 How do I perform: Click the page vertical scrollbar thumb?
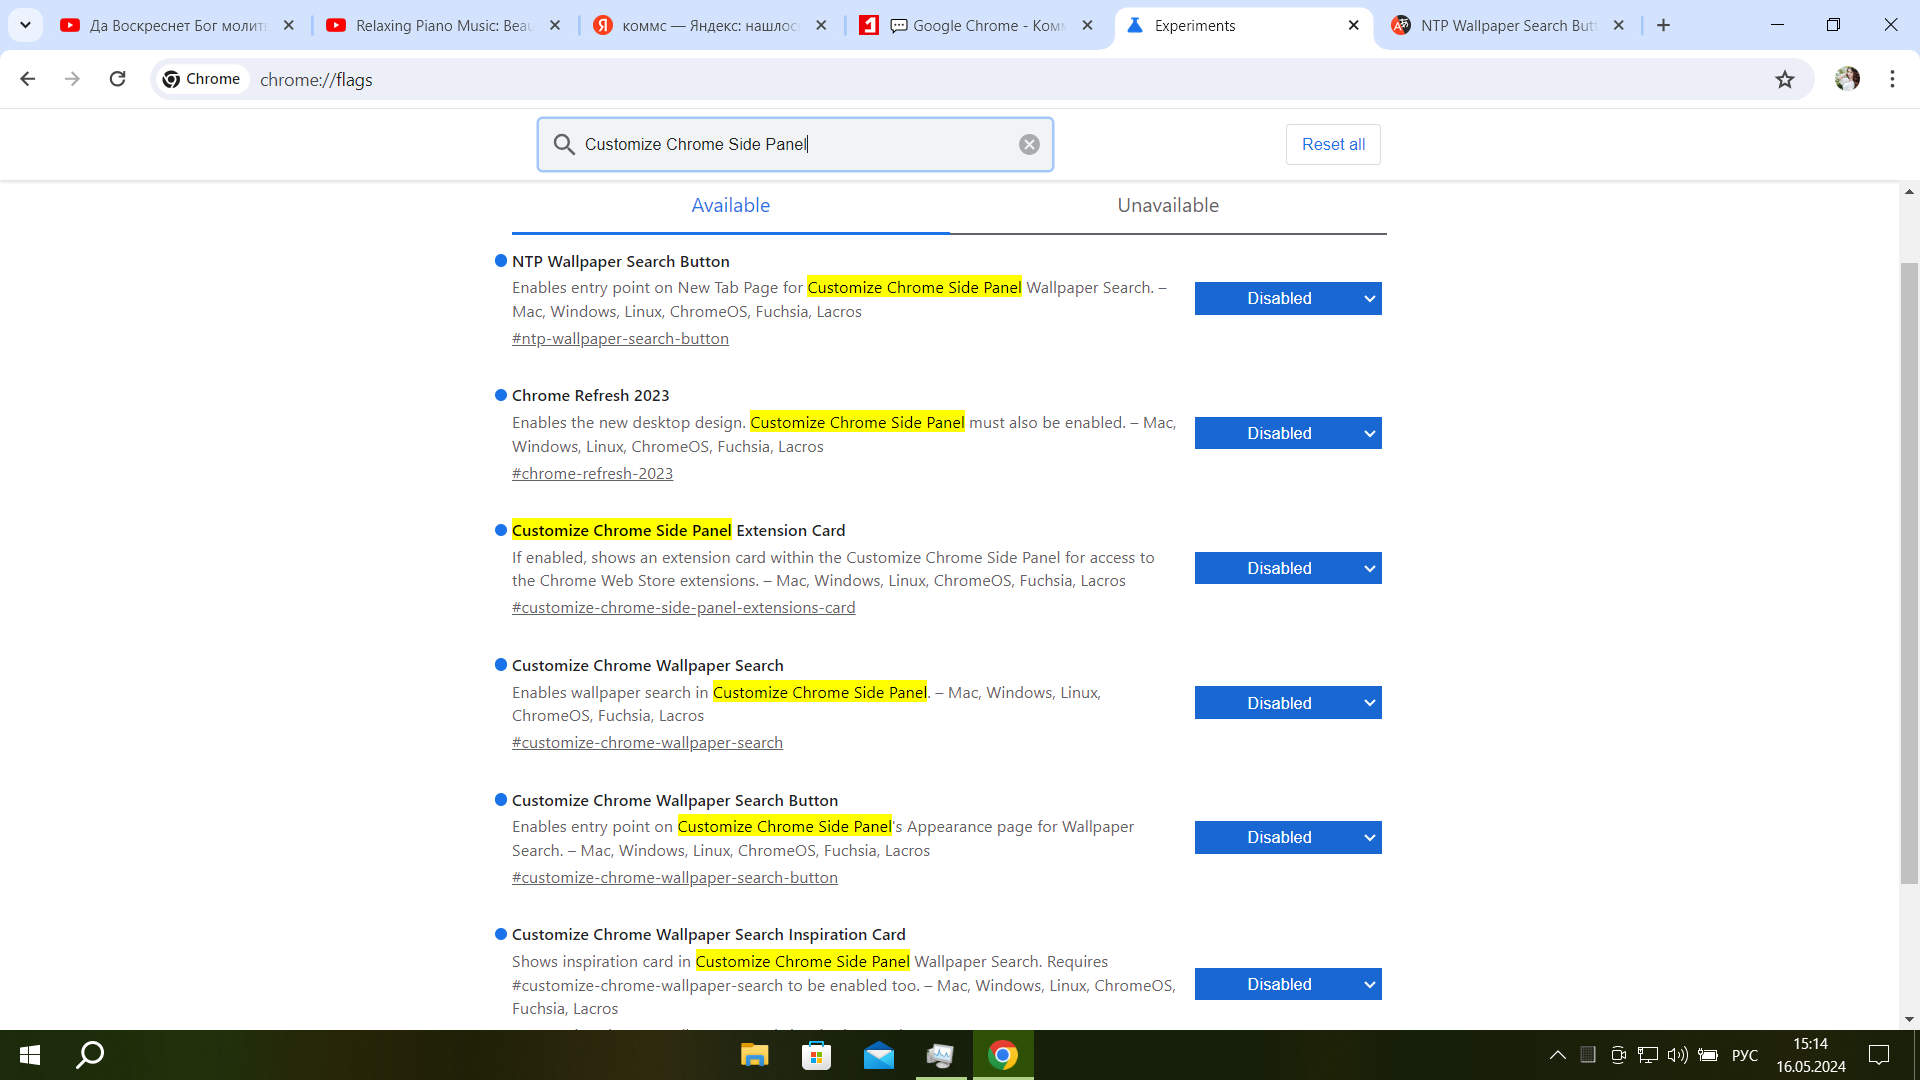pos(1909,572)
